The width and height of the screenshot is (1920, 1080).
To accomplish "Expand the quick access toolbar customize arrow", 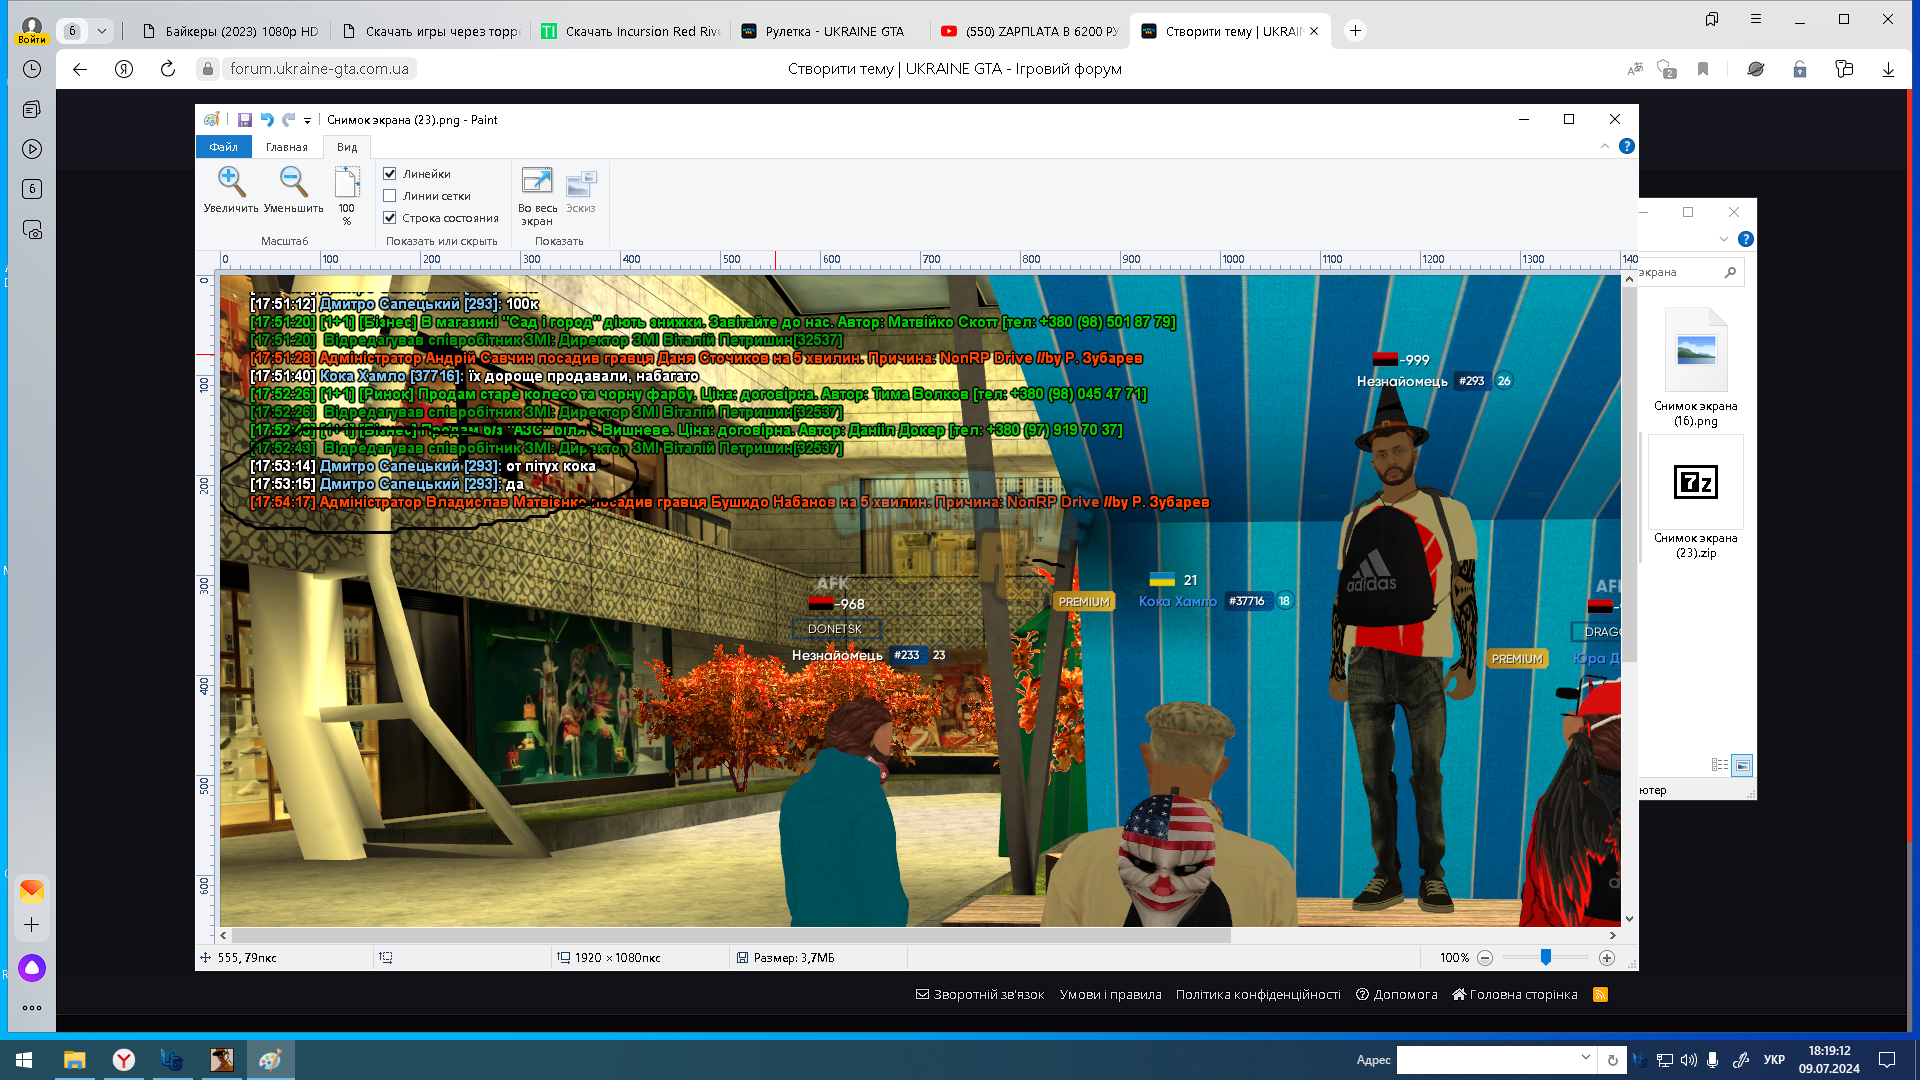I will [307, 121].
